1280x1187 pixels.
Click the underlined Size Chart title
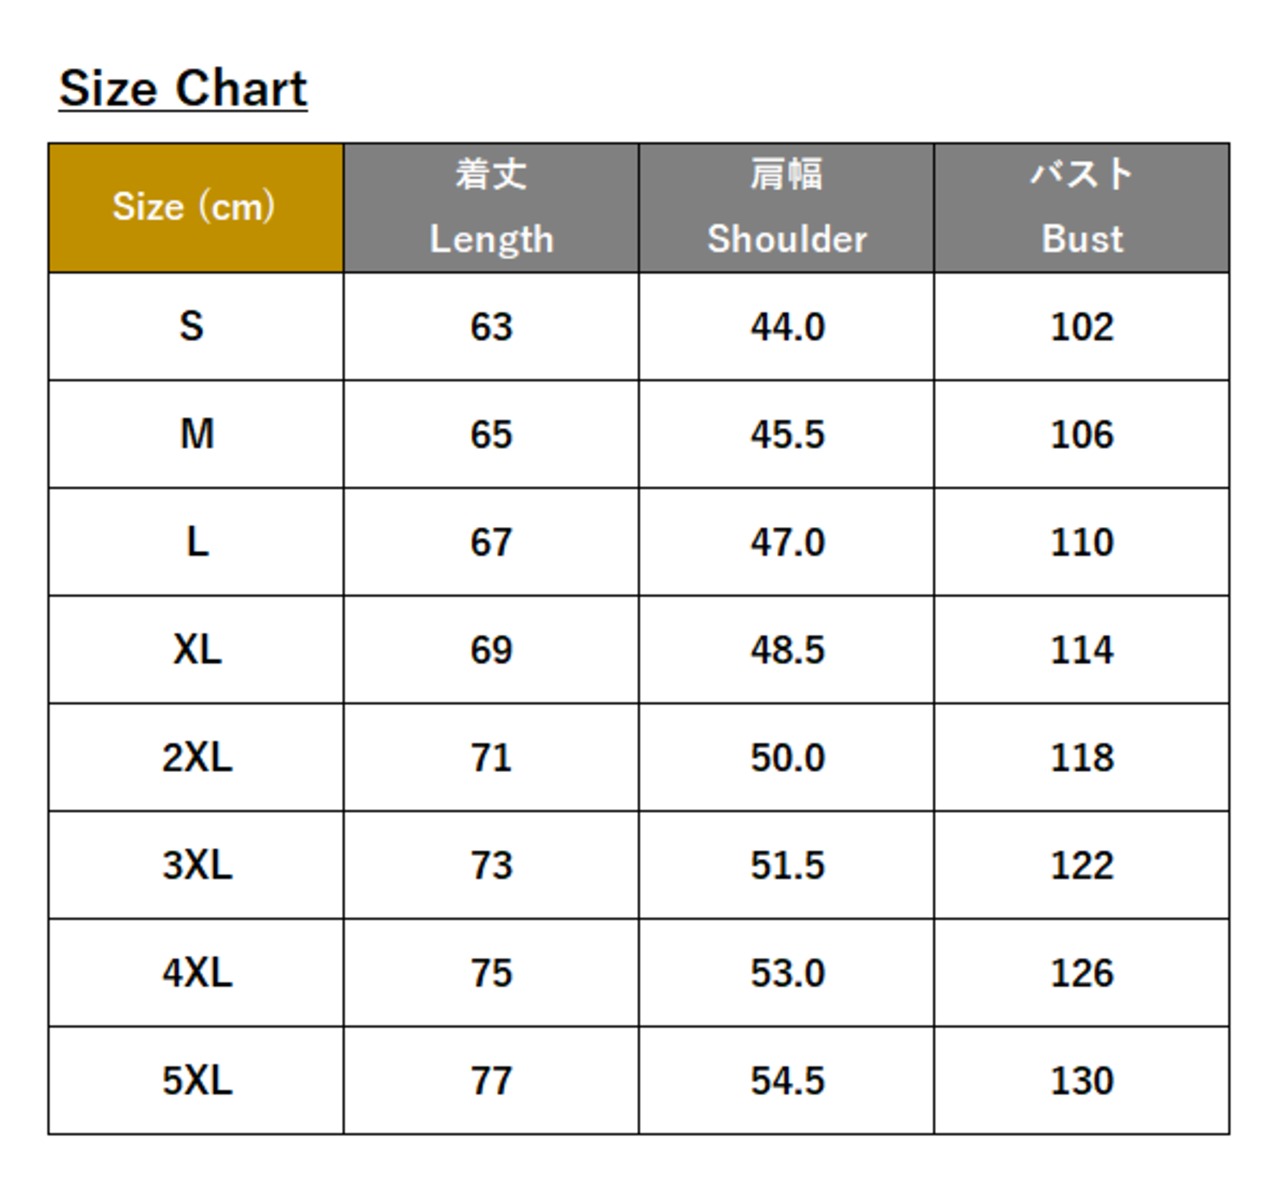point(183,89)
